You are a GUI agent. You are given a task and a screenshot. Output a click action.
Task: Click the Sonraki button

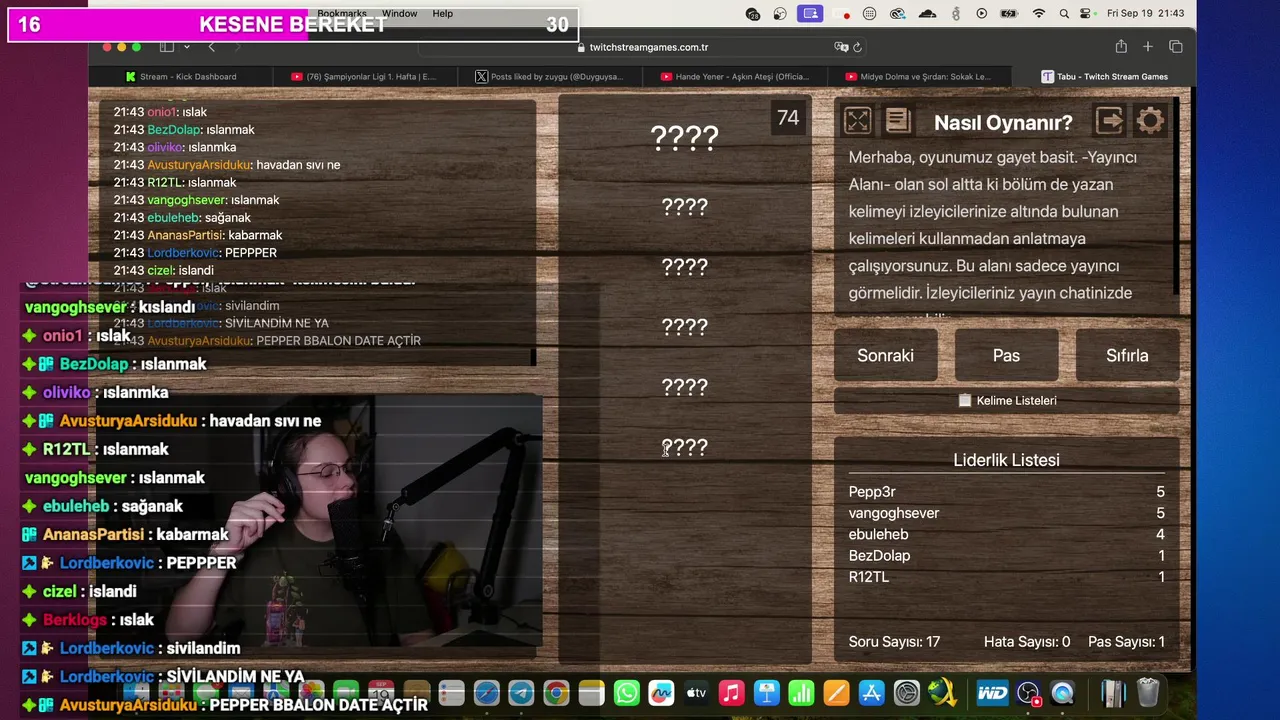(x=885, y=355)
